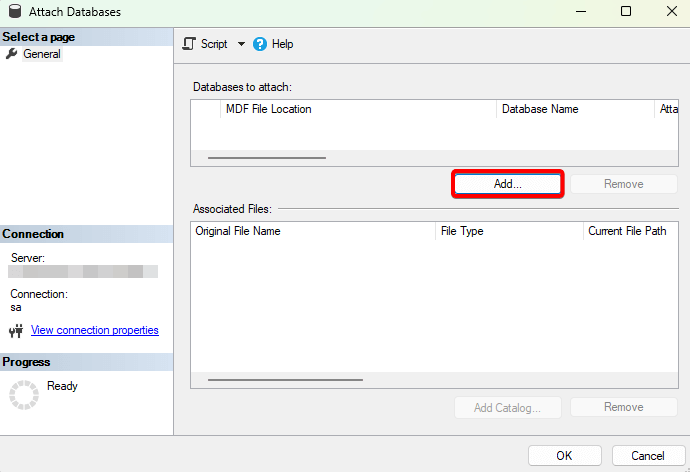Click the upper Remove button
Image resolution: width=690 pixels, height=472 pixels.
624,184
